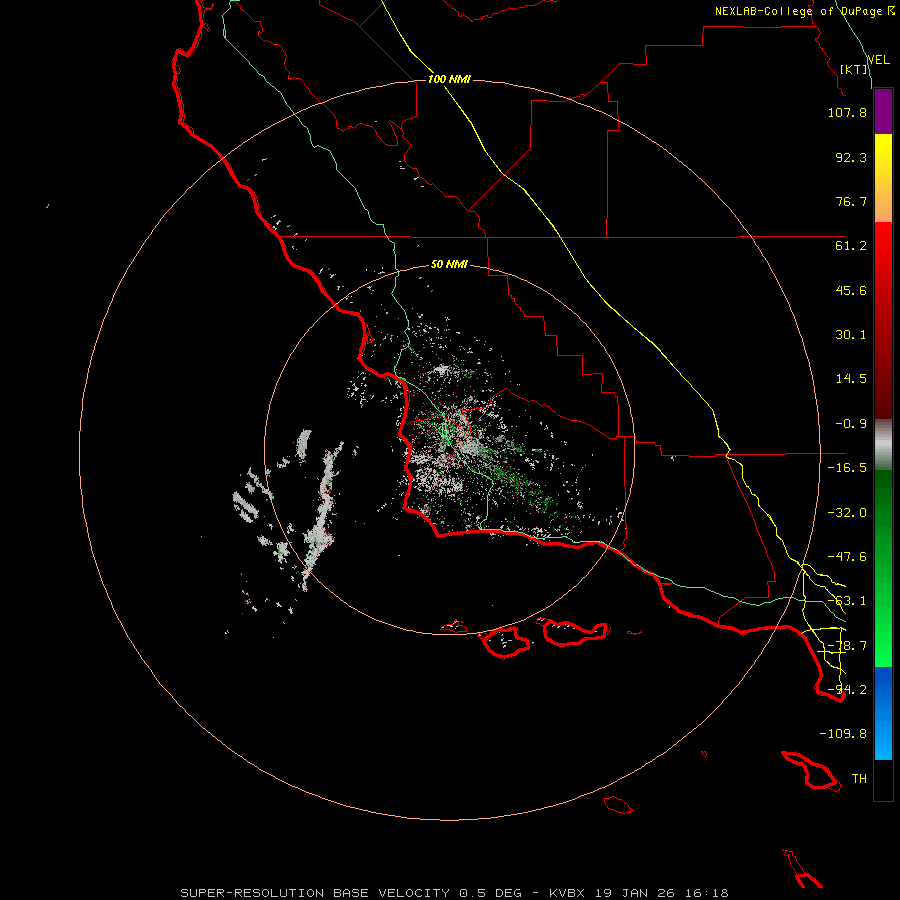Click the -63.1 velocity scale value
Screen dimensions: 900x900
847,601
